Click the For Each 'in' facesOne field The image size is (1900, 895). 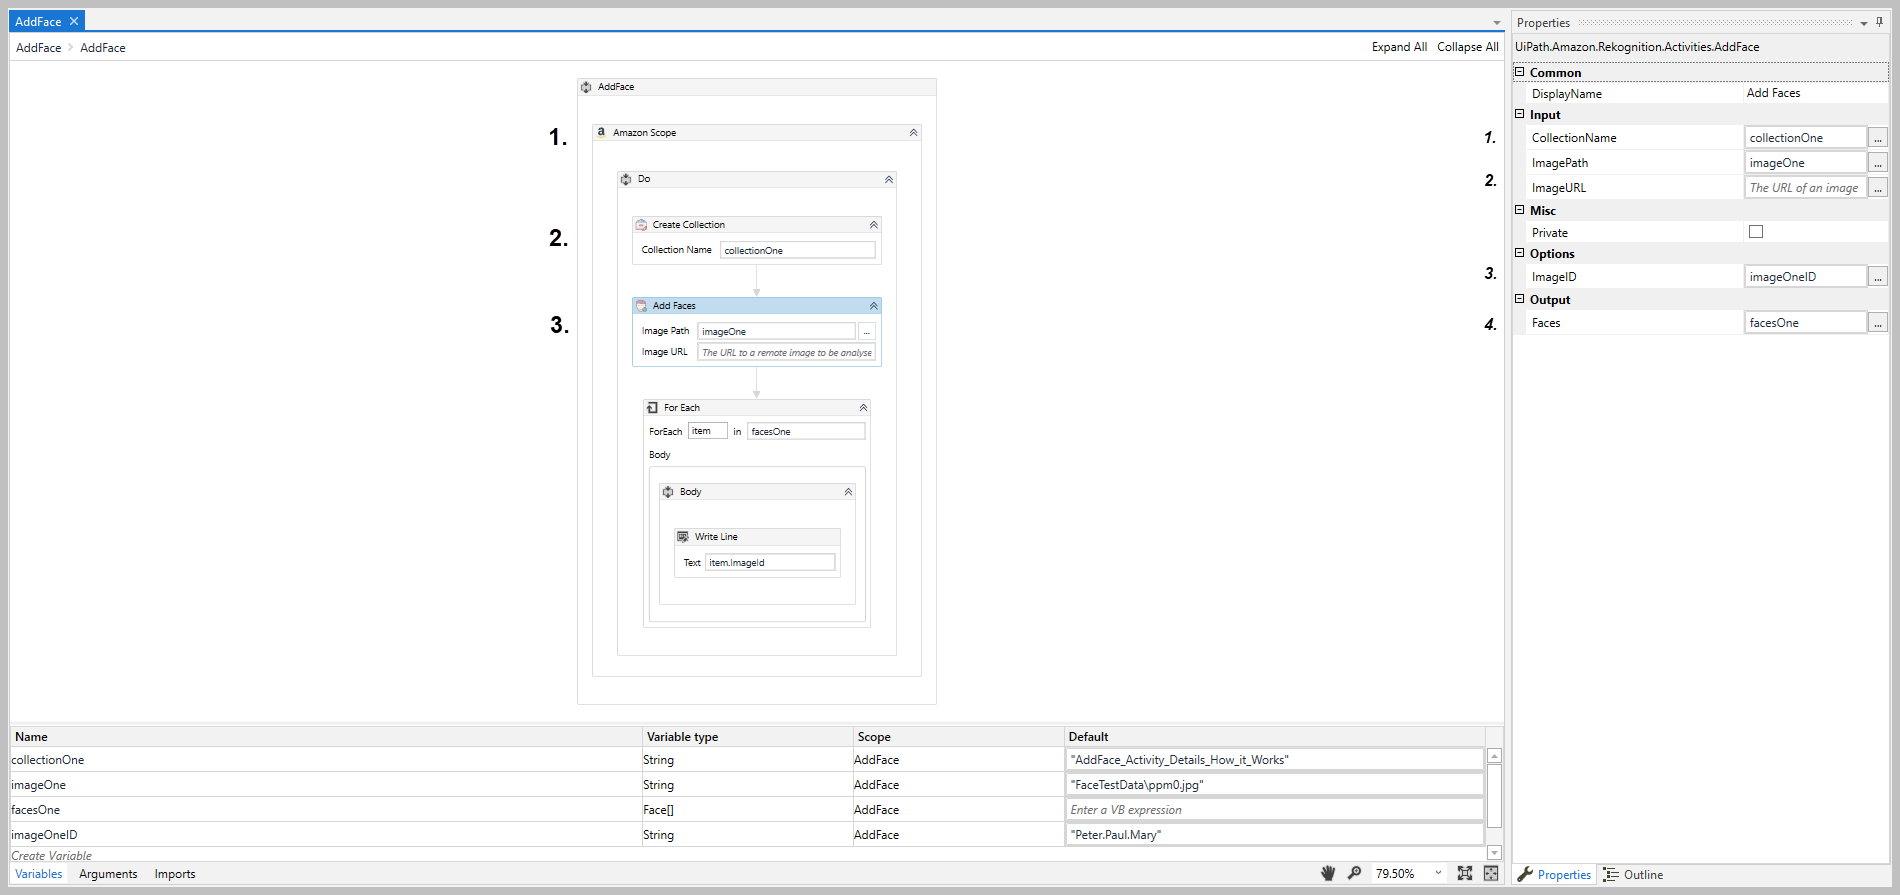(806, 431)
